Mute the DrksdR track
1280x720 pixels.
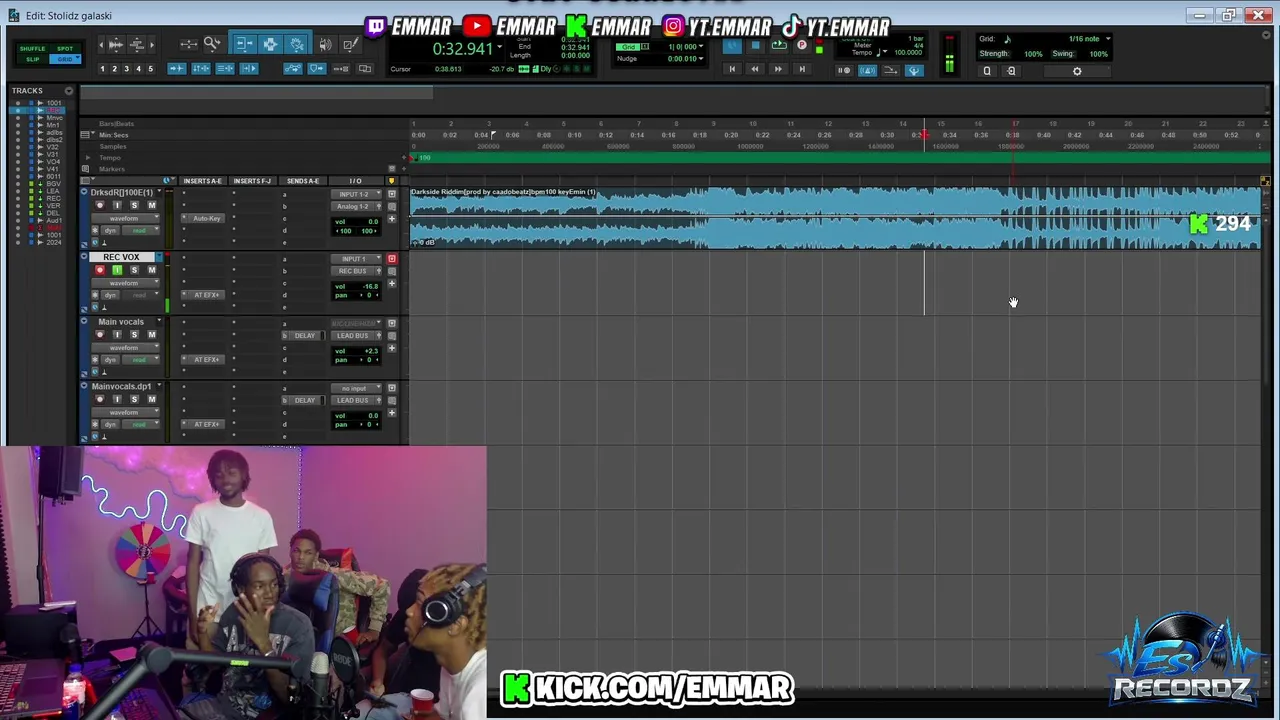152,205
